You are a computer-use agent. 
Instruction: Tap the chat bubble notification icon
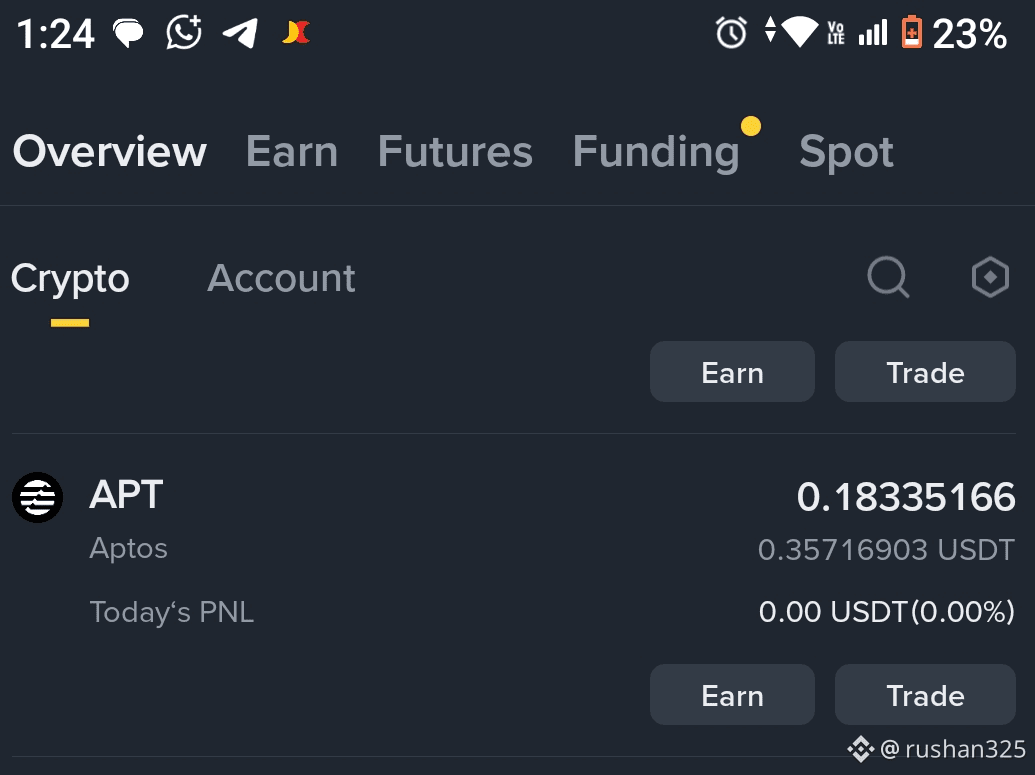129,32
